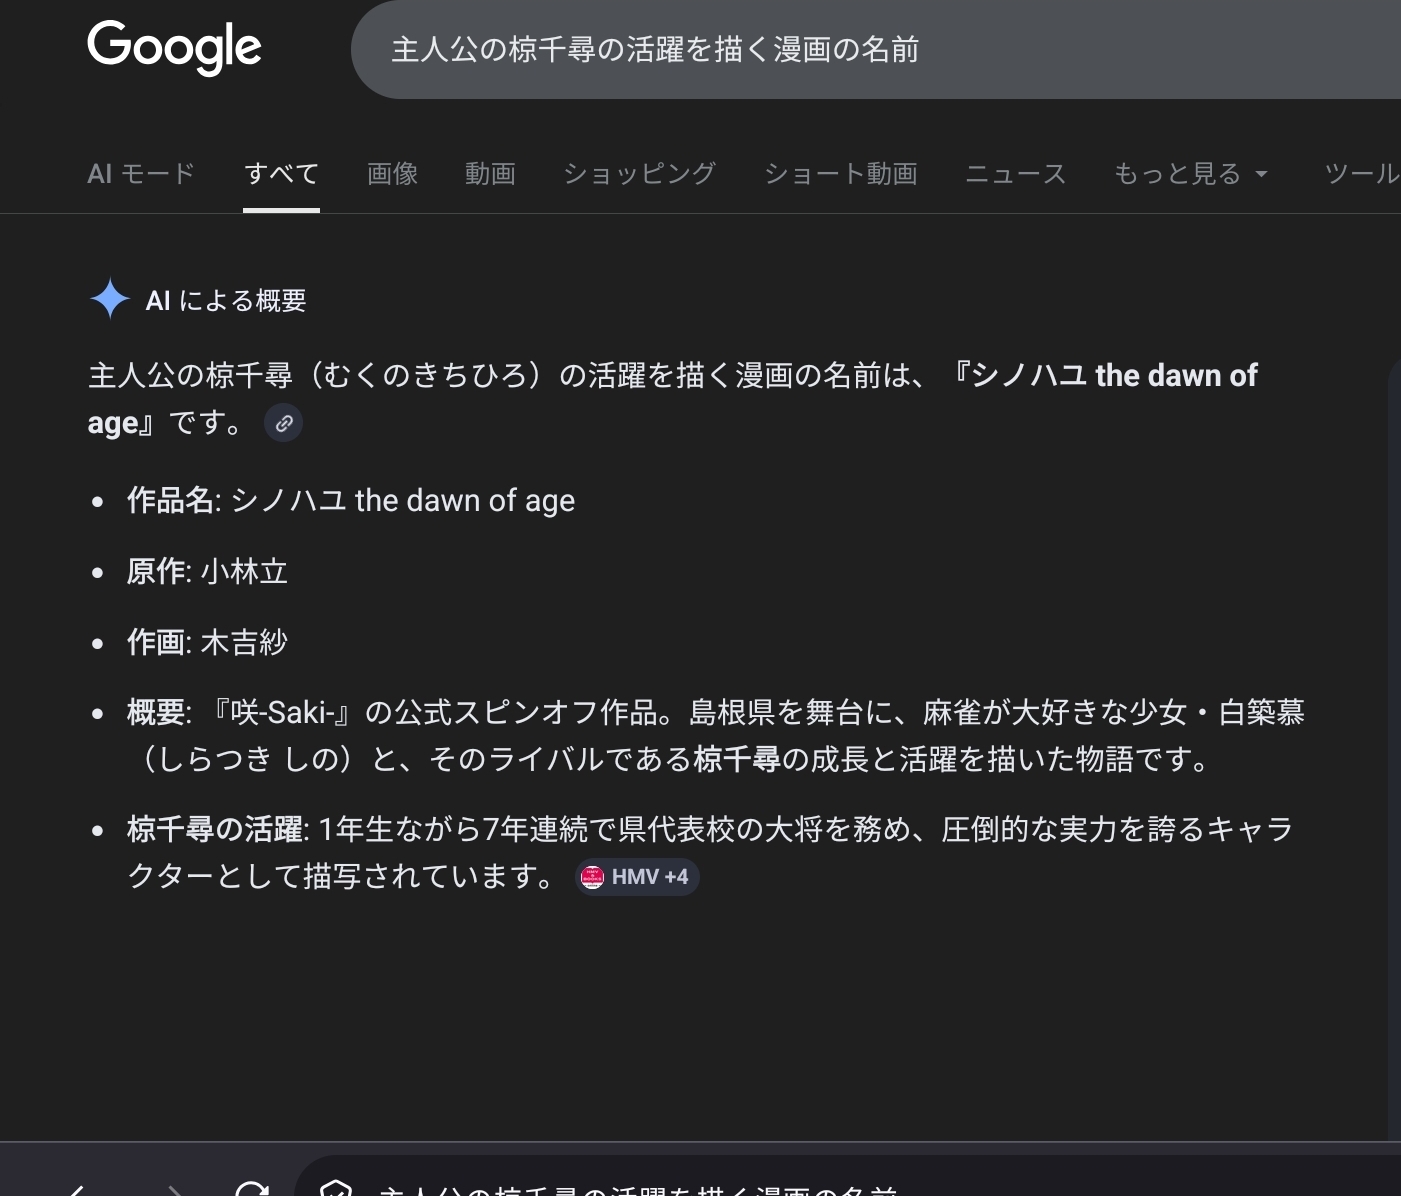
Task: Click the chain link source icon
Action: 284,423
